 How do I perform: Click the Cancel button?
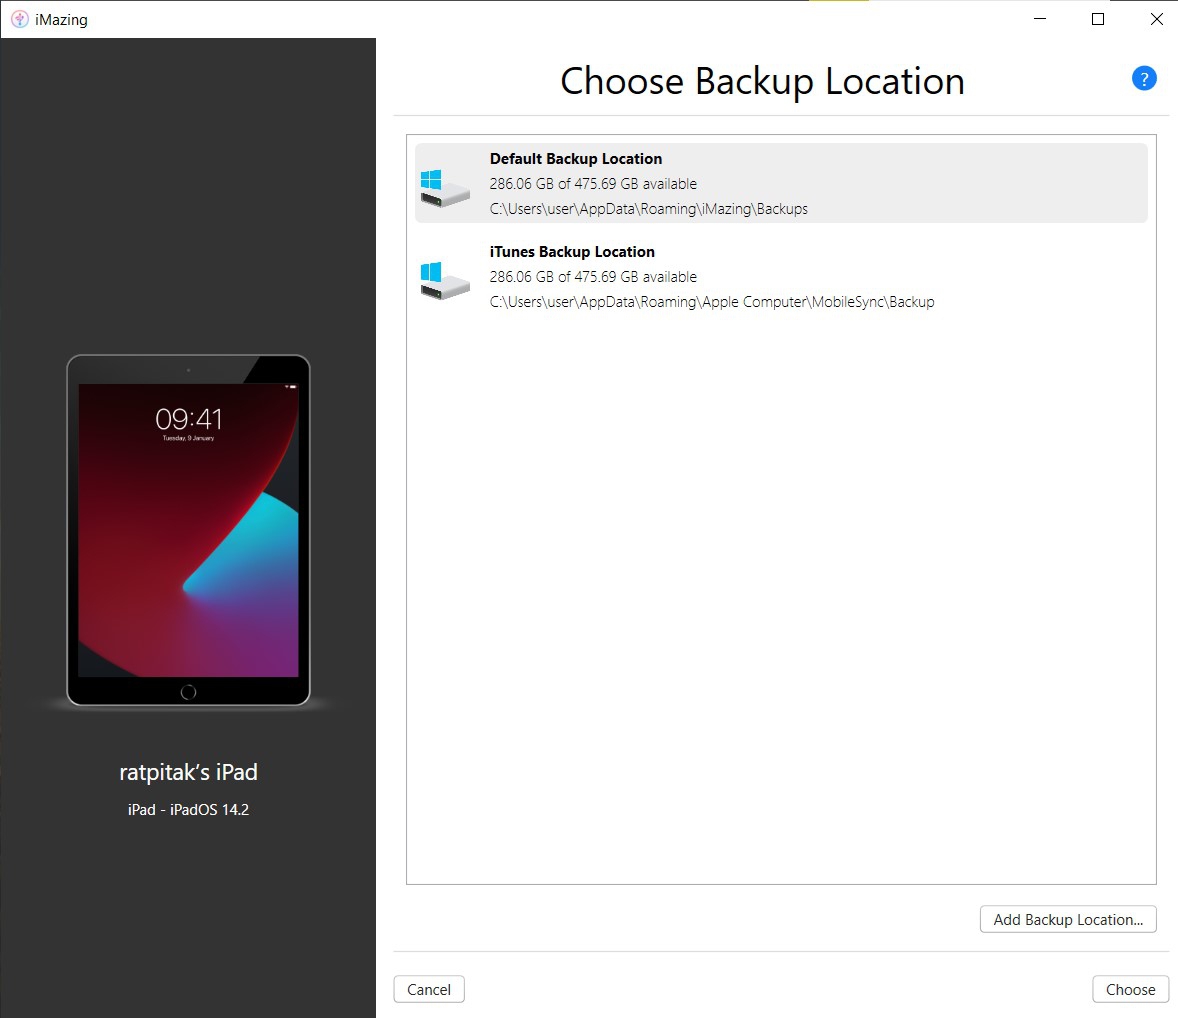[429, 989]
